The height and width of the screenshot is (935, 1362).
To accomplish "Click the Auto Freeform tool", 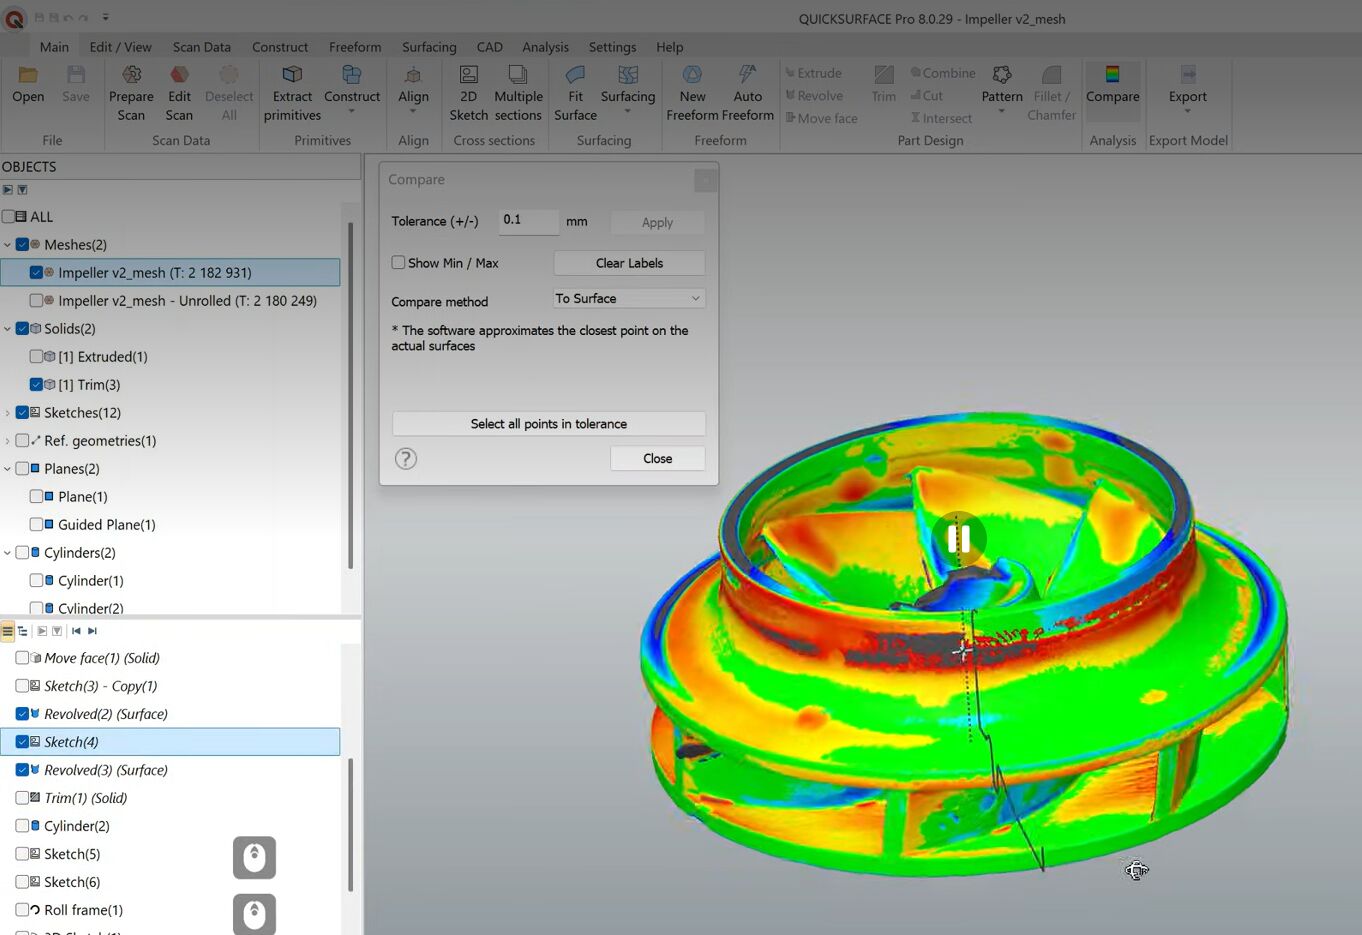I will (748, 93).
